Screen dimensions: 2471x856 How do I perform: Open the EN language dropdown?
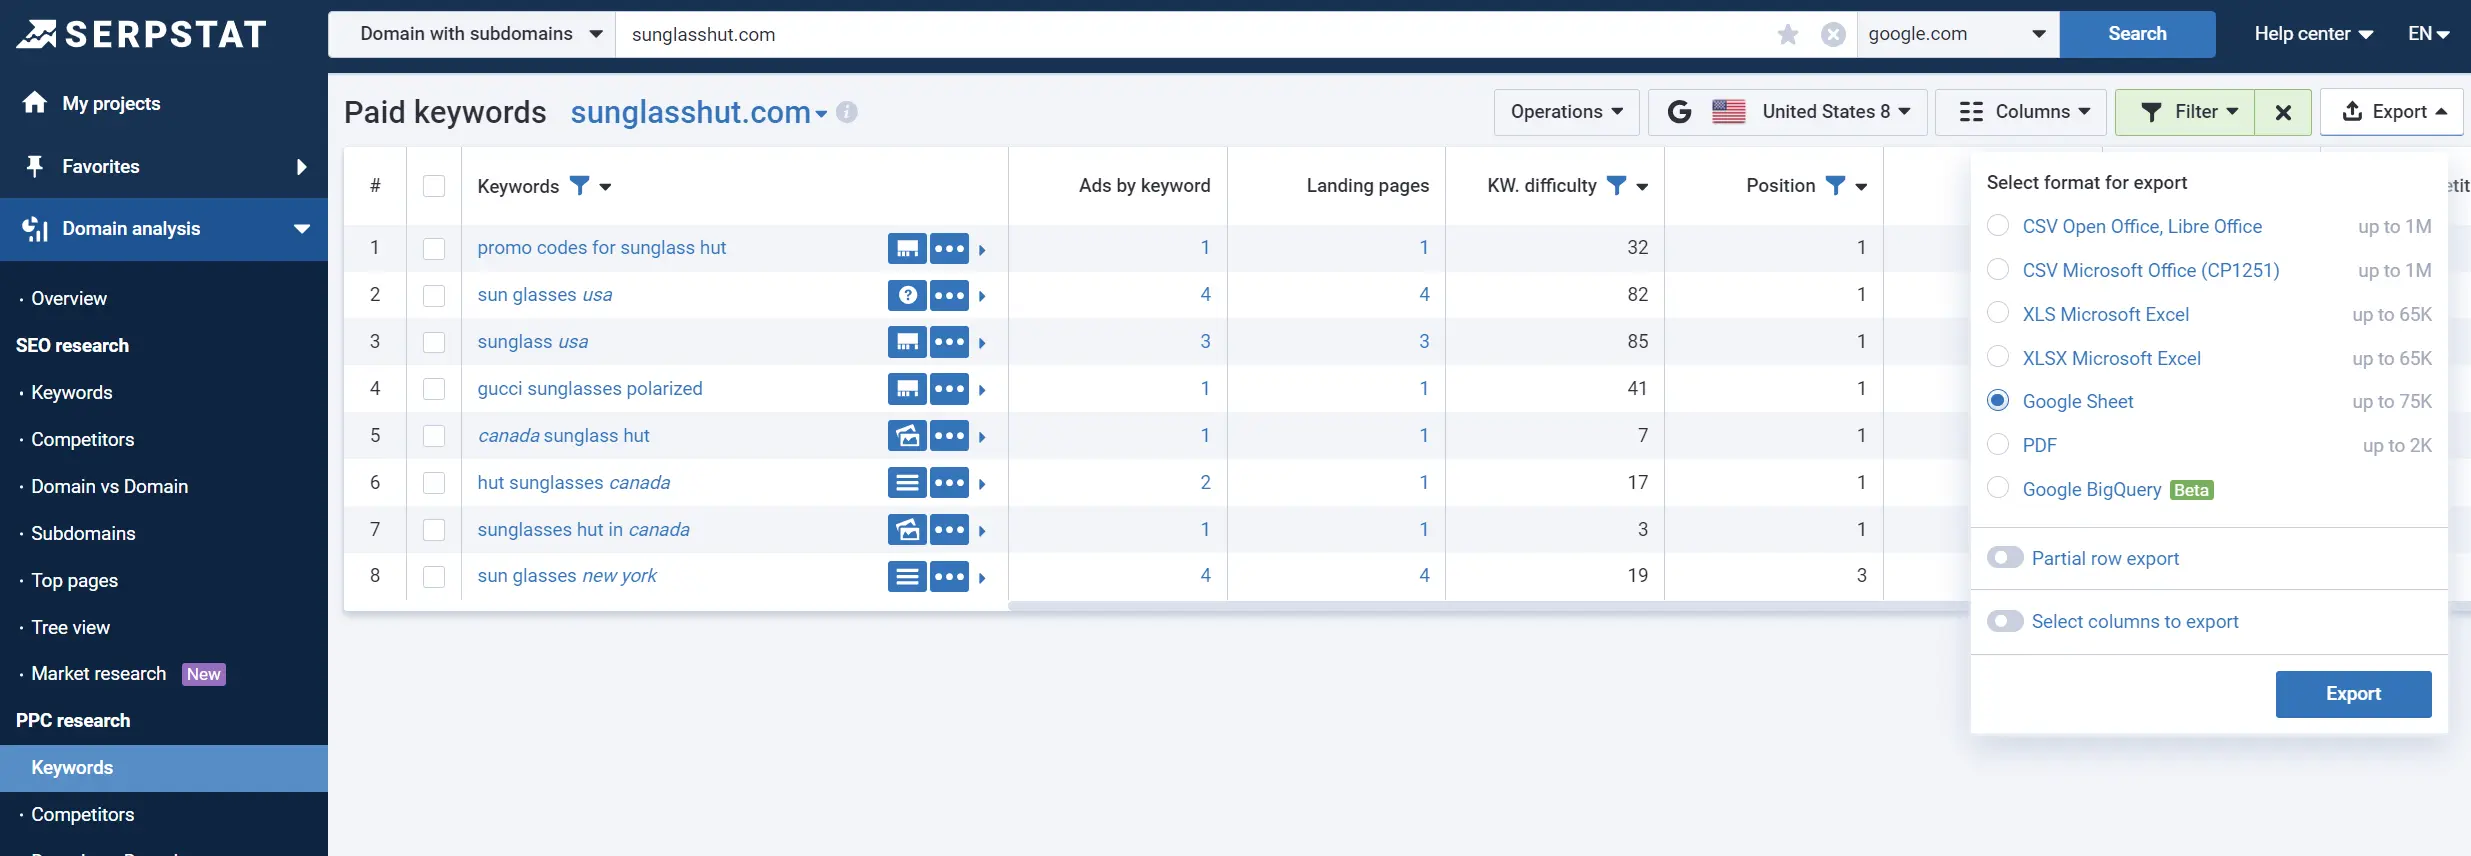click(x=2429, y=34)
